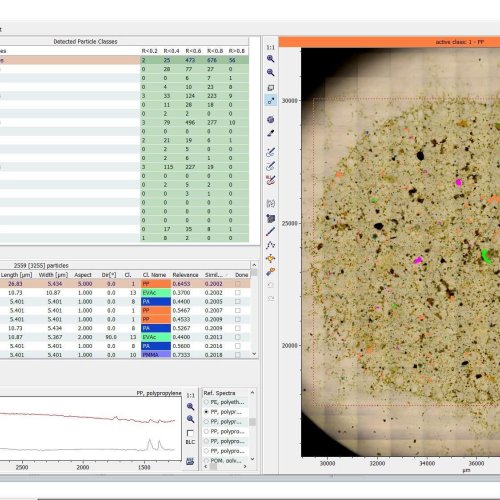Click green EVAc swatch in 0.3700 row
Viewport: 500px width, 500px height.
point(156,292)
